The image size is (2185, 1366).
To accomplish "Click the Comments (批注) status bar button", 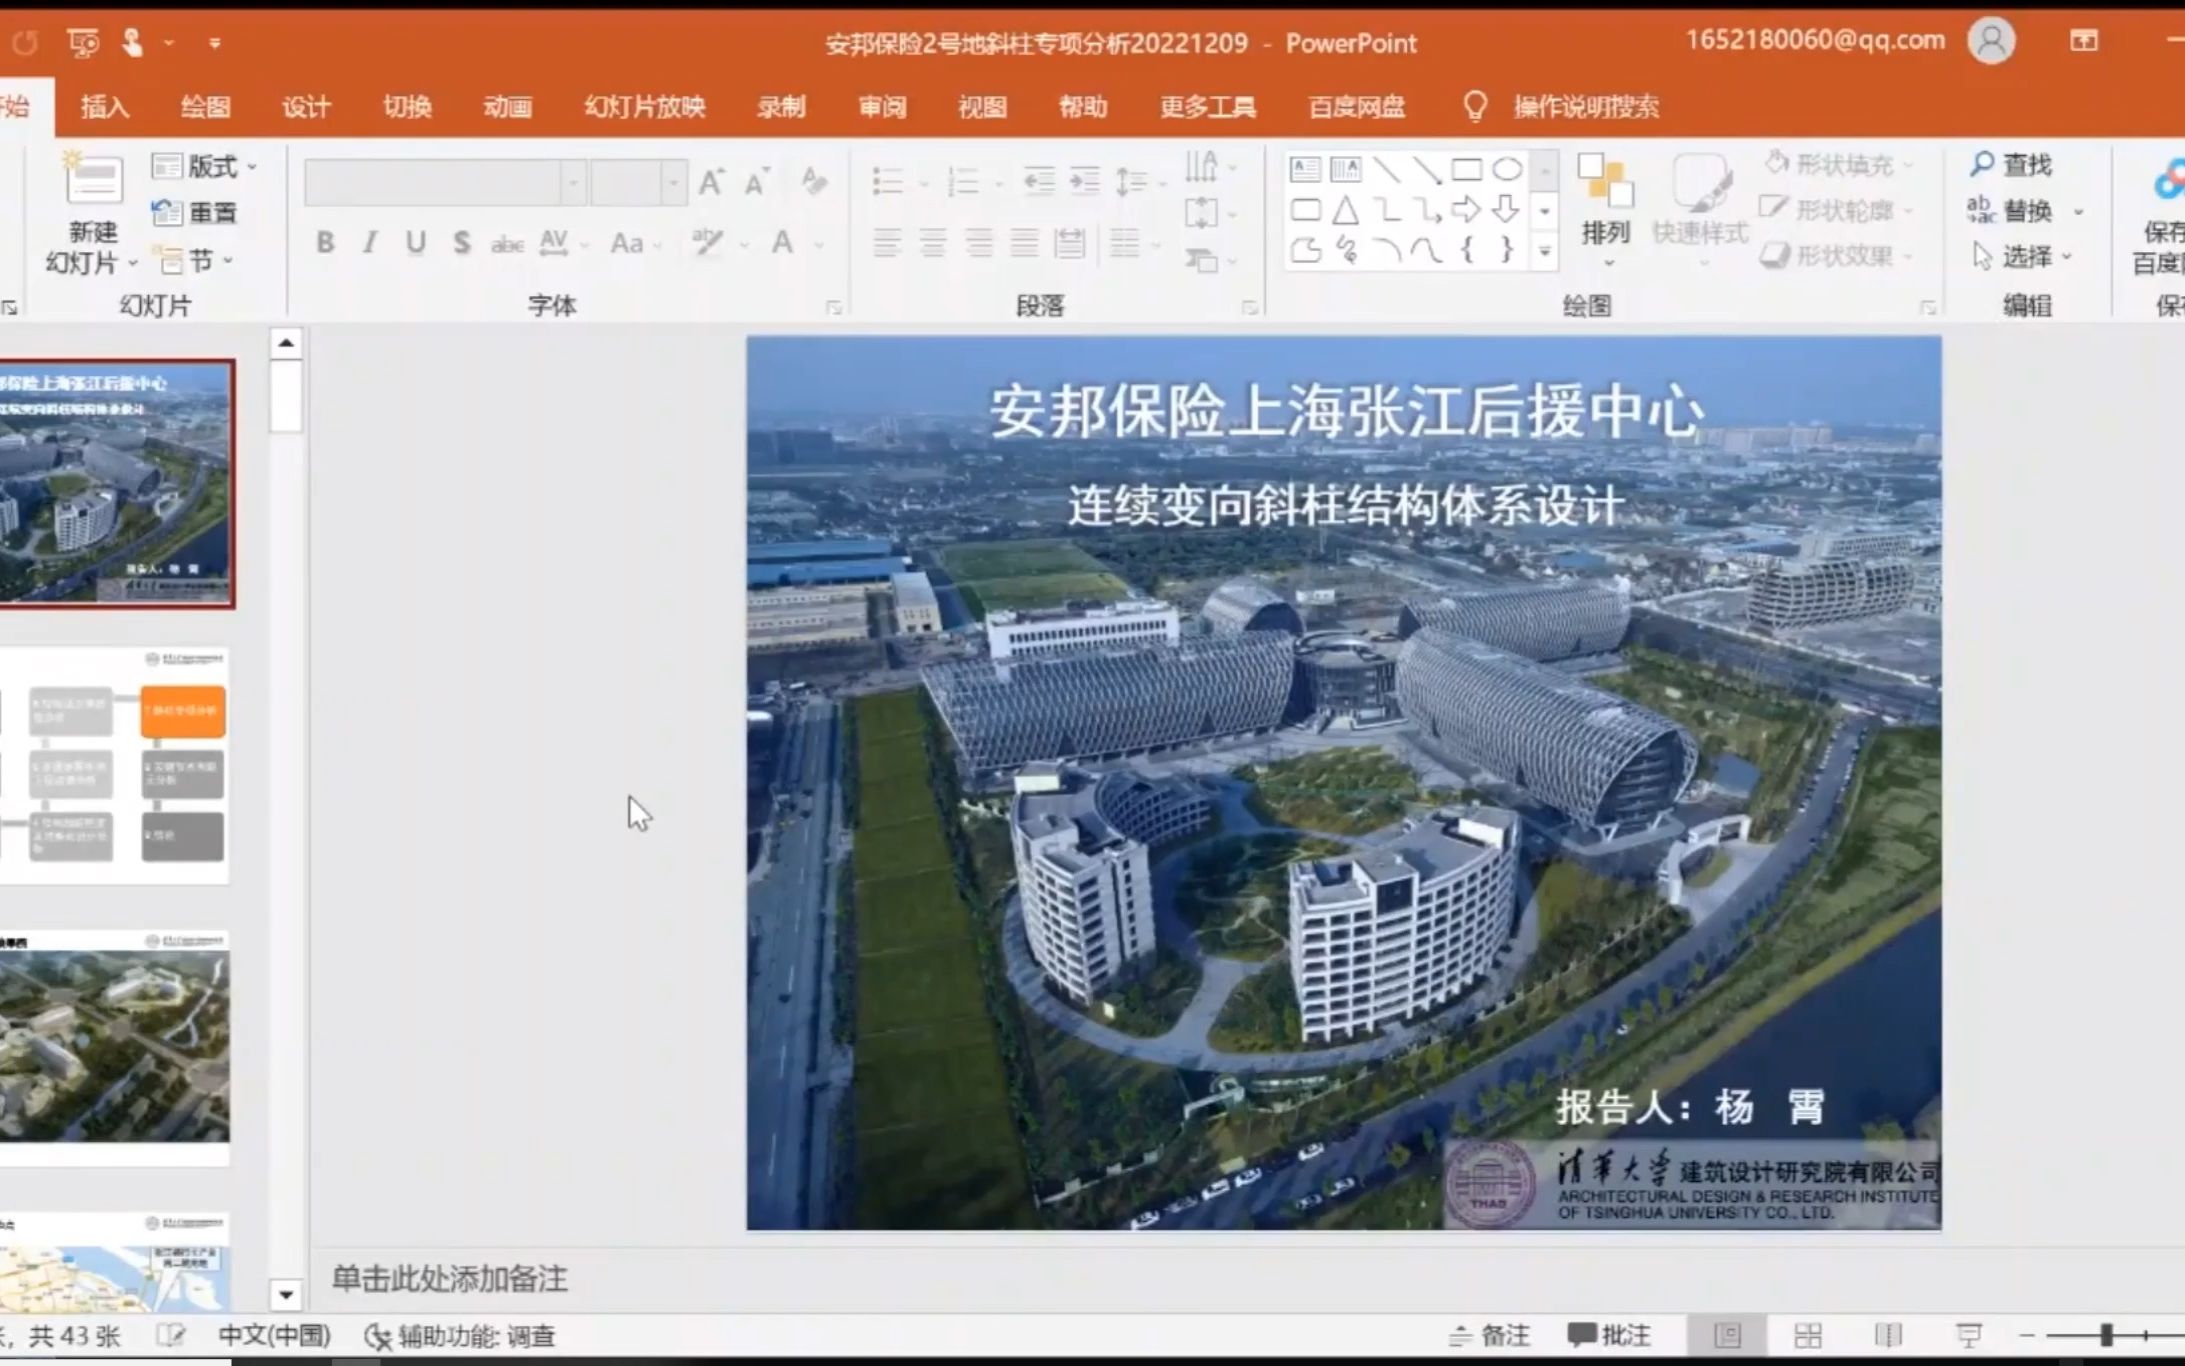I will pyautogui.click(x=1609, y=1335).
